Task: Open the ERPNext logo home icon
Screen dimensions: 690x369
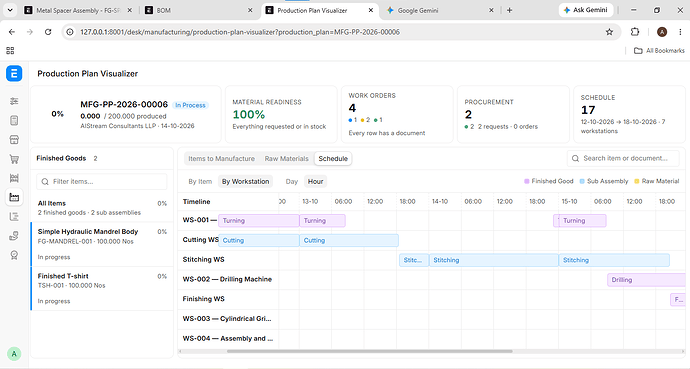Action: pos(14,73)
